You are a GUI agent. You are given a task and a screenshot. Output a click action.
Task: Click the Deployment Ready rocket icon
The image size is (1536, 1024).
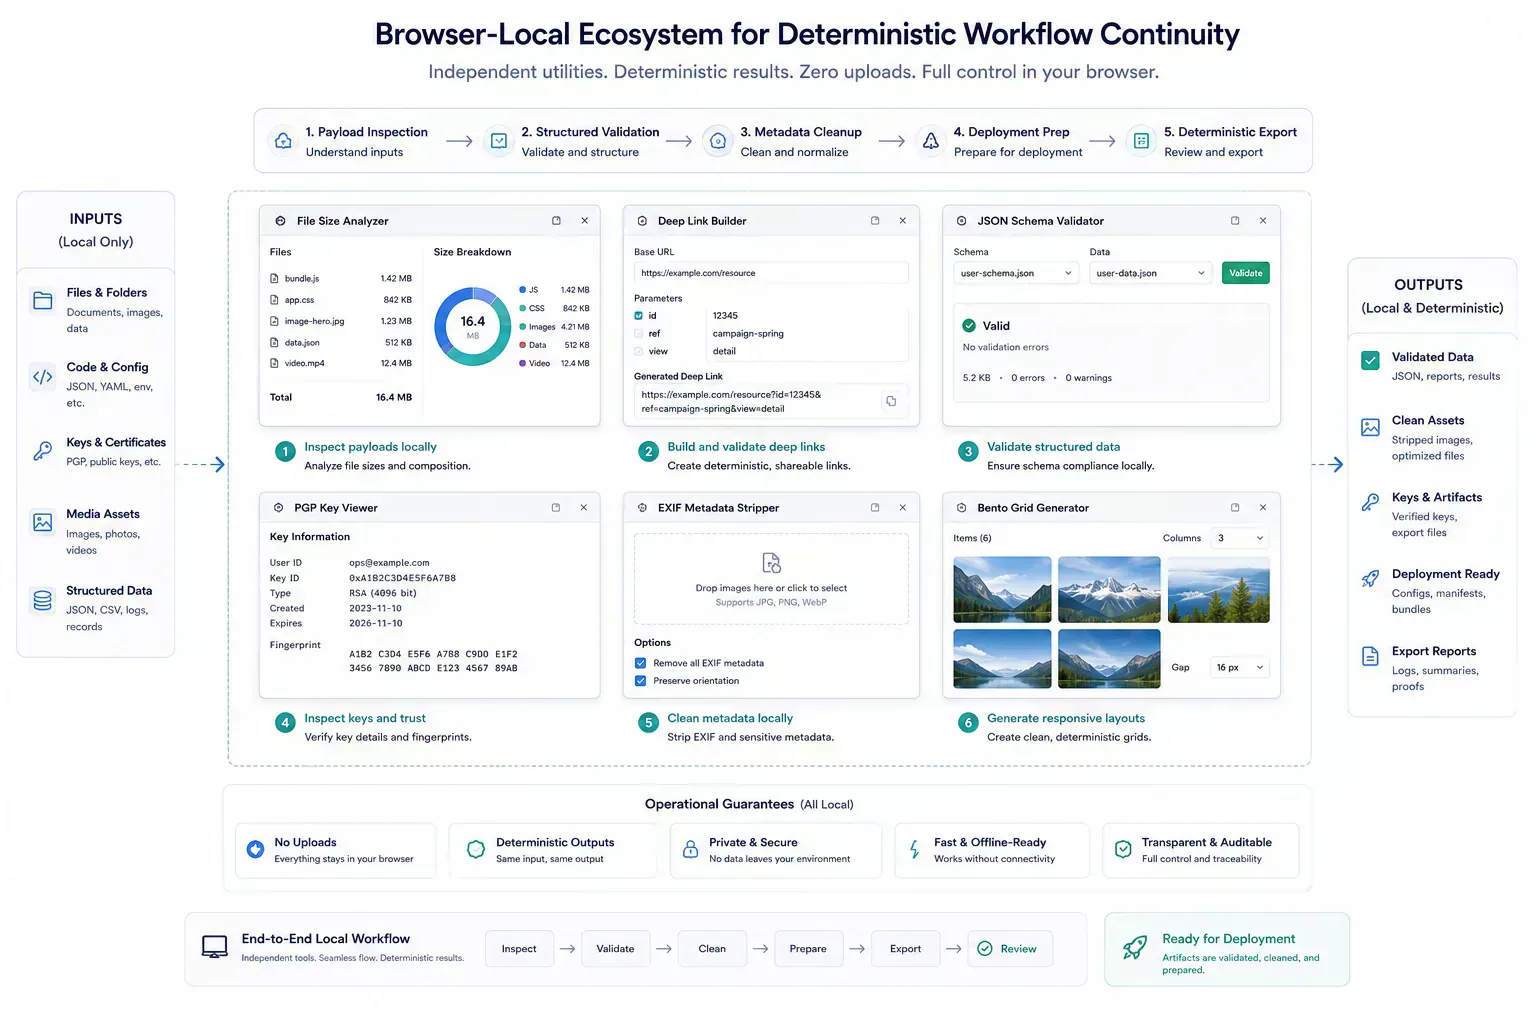point(1371,579)
